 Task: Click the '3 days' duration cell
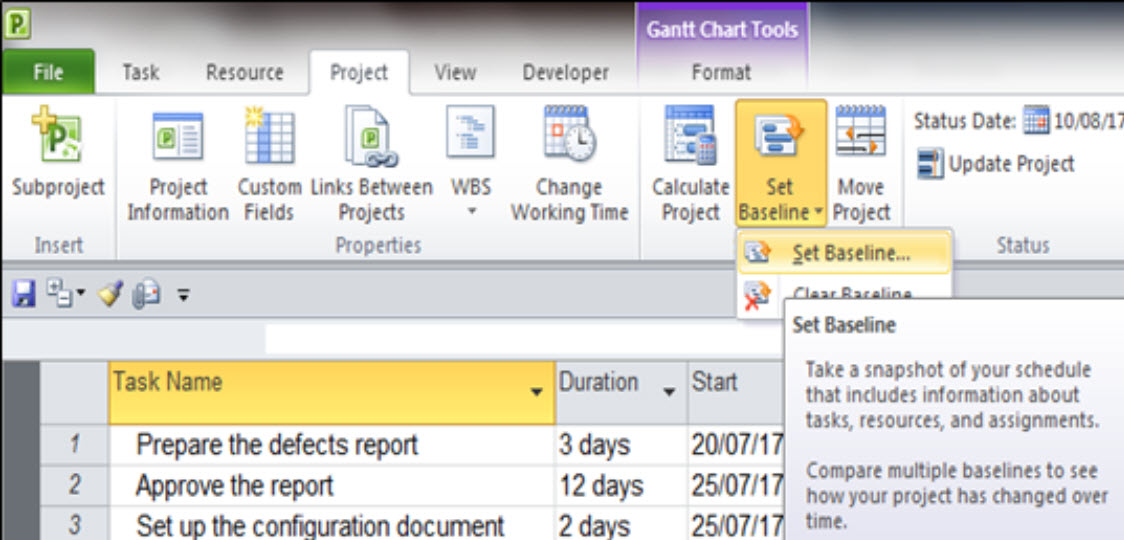click(x=621, y=445)
